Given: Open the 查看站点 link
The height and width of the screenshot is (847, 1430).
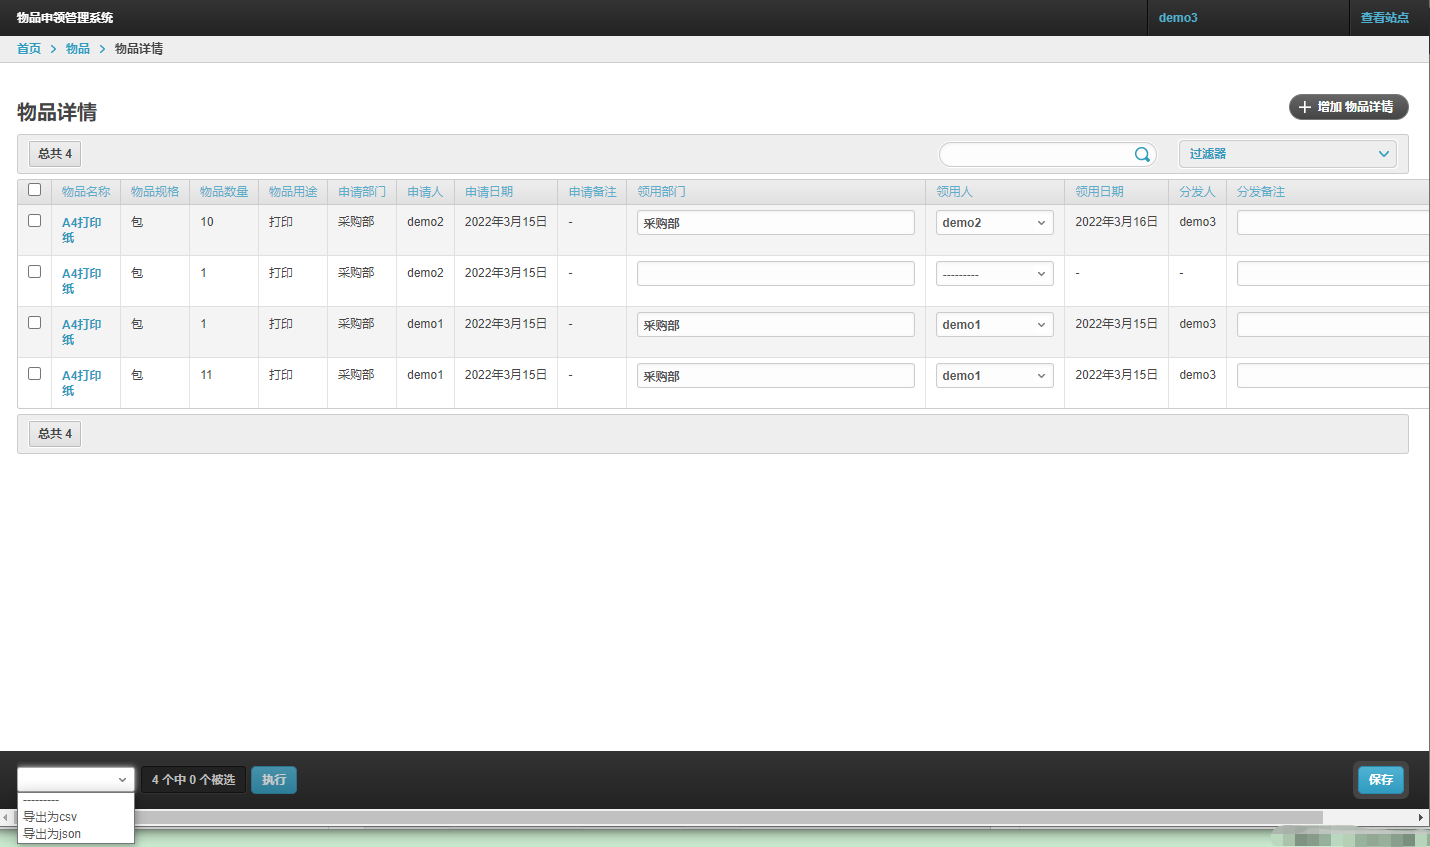Looking at the screenshot, I should (x=1385, y=18).
